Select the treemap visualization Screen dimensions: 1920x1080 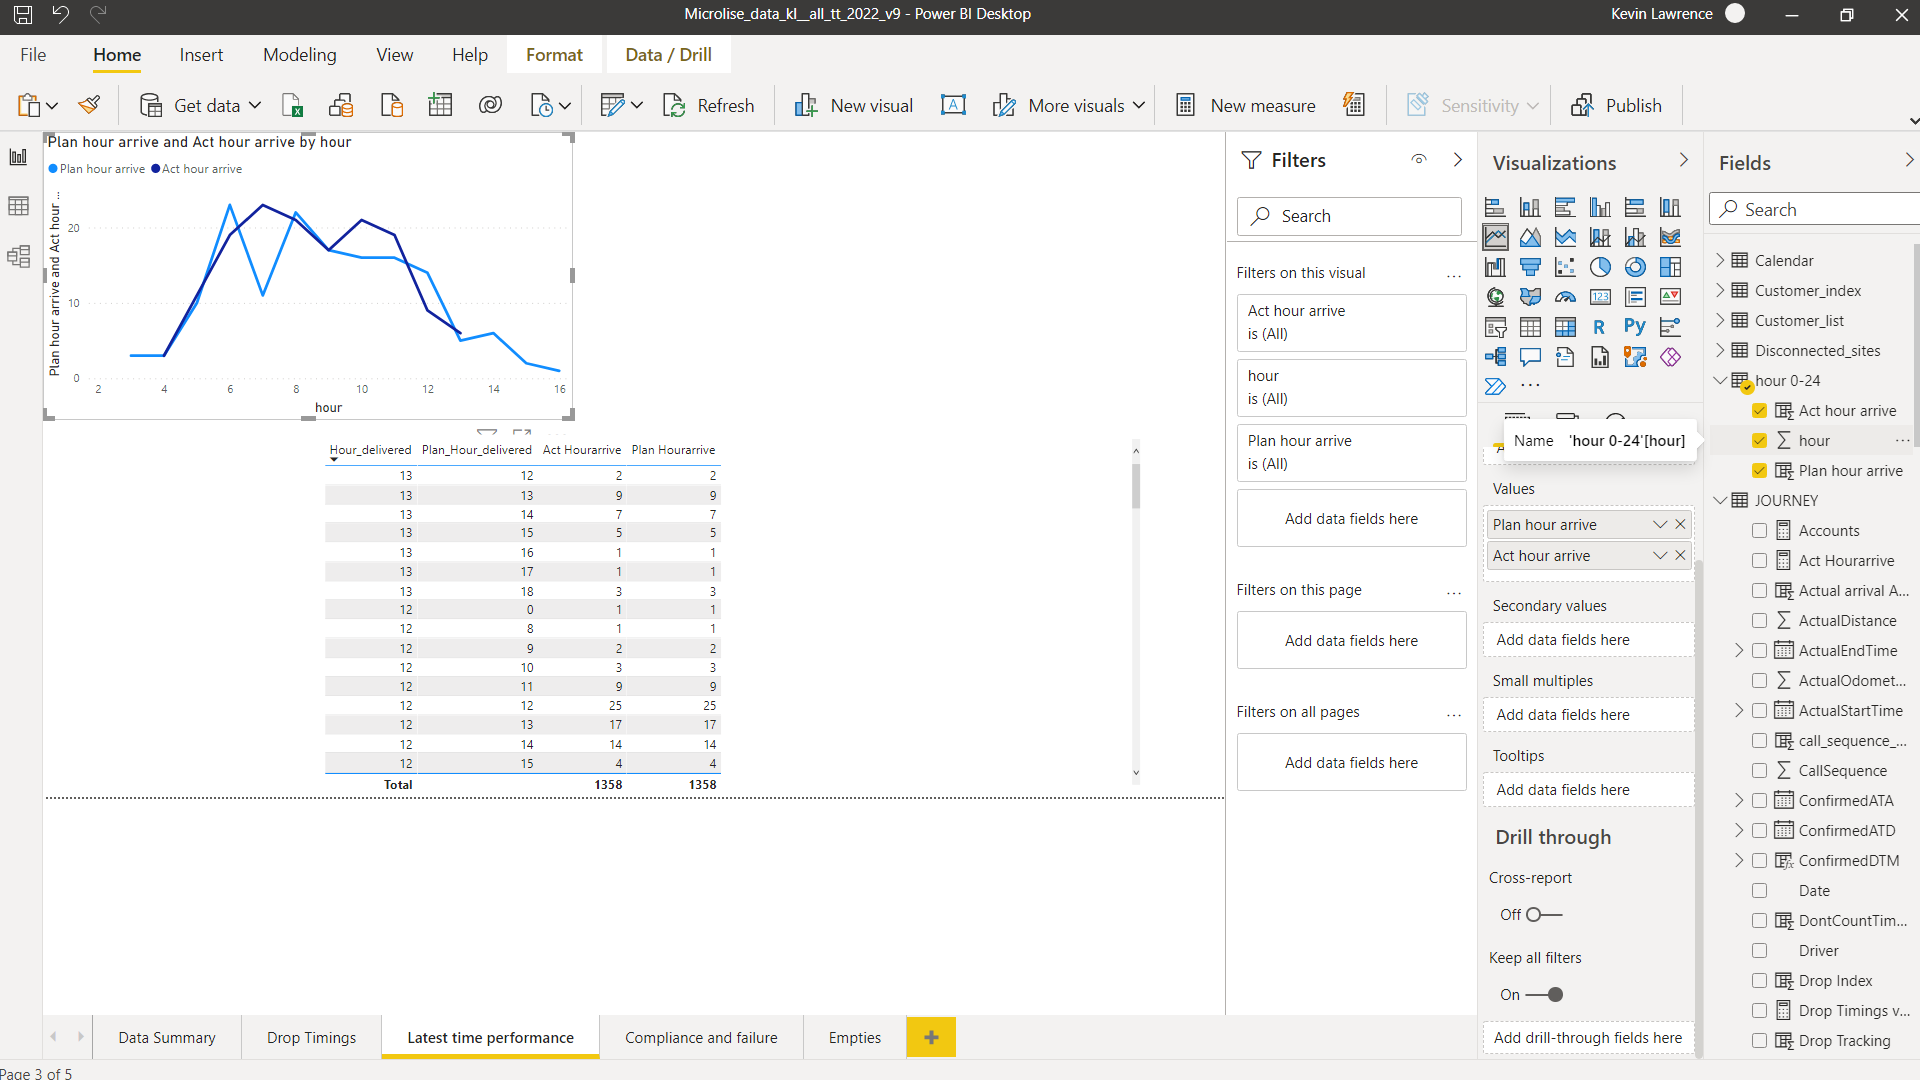click(1670, 267)
